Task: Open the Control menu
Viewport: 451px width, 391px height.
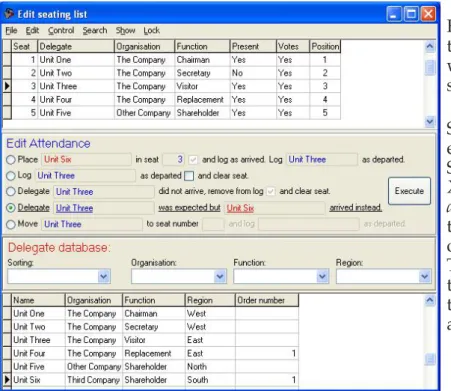Action: [x=61, y=31]
